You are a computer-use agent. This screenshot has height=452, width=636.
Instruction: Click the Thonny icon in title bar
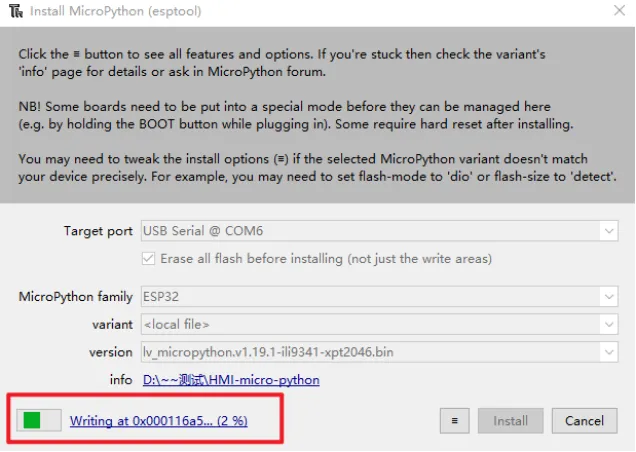coord(12,11)
